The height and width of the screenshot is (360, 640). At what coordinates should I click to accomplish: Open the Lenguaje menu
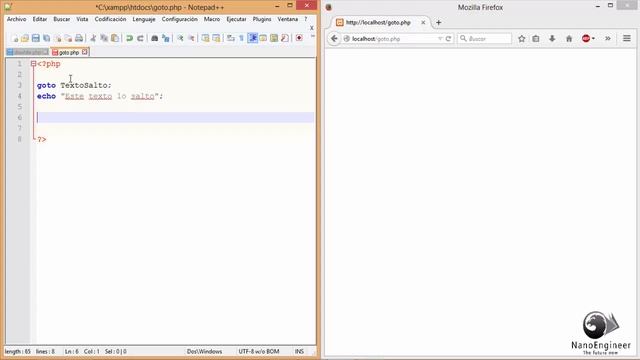pyautogui.click(x=144, y=19)
